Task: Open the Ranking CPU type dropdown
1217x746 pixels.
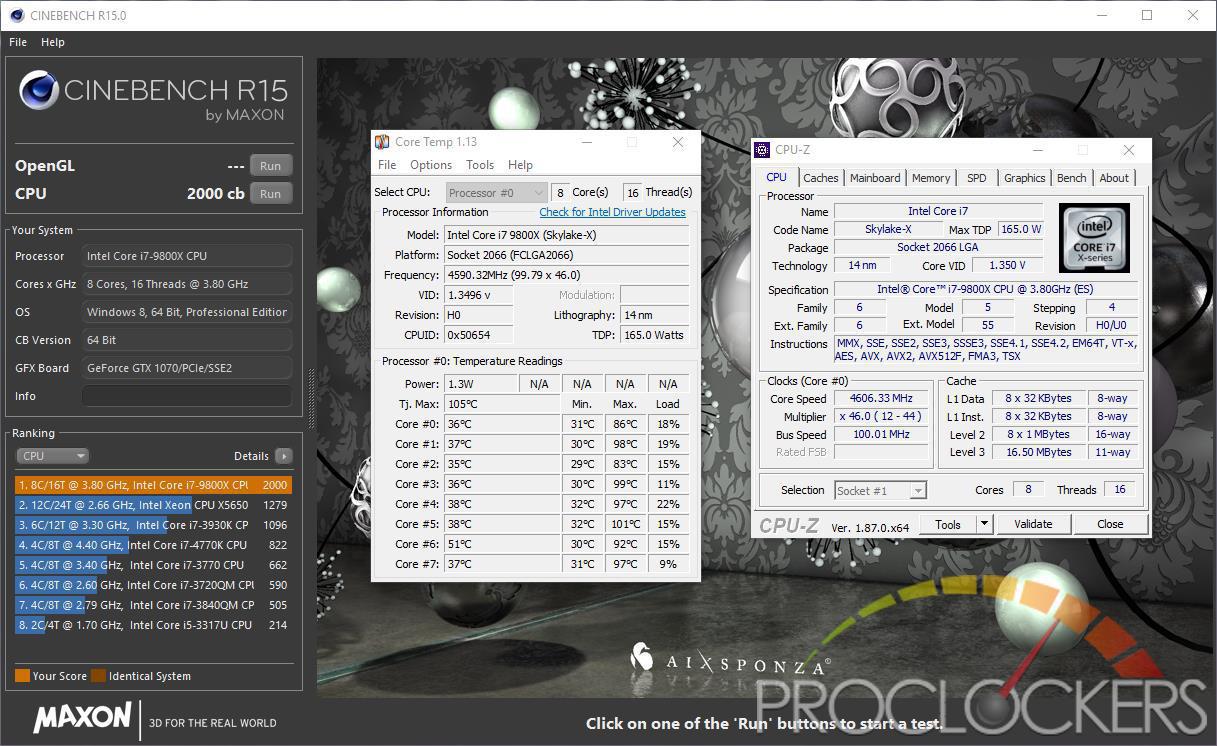Action: (53, 456)
